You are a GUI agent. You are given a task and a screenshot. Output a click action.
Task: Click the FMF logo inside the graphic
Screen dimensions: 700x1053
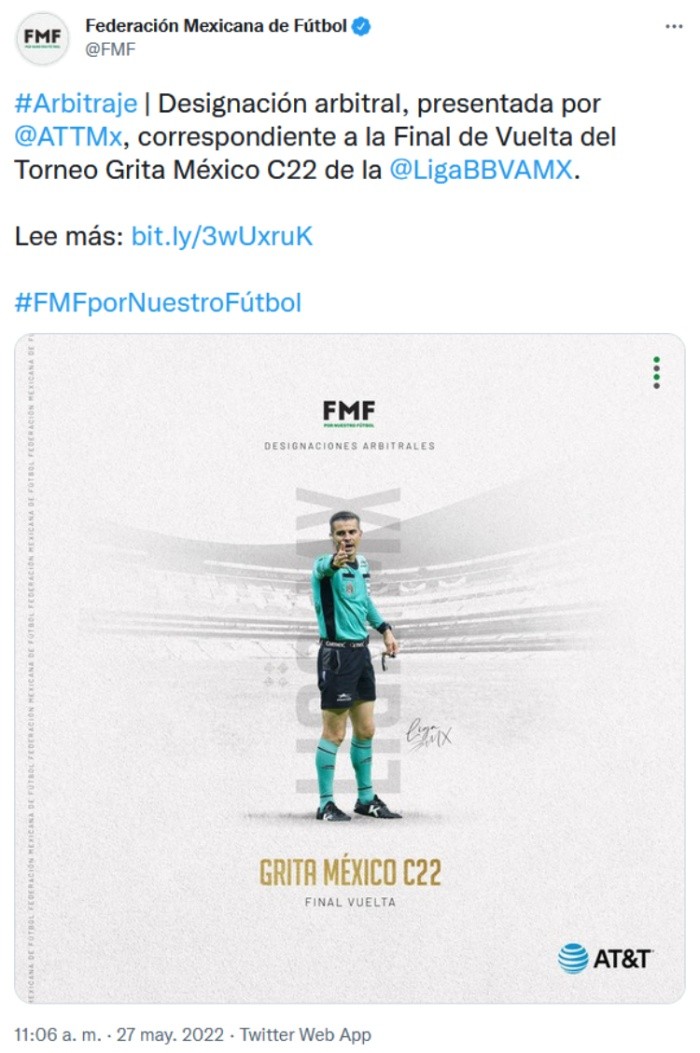tap(349, 413)
